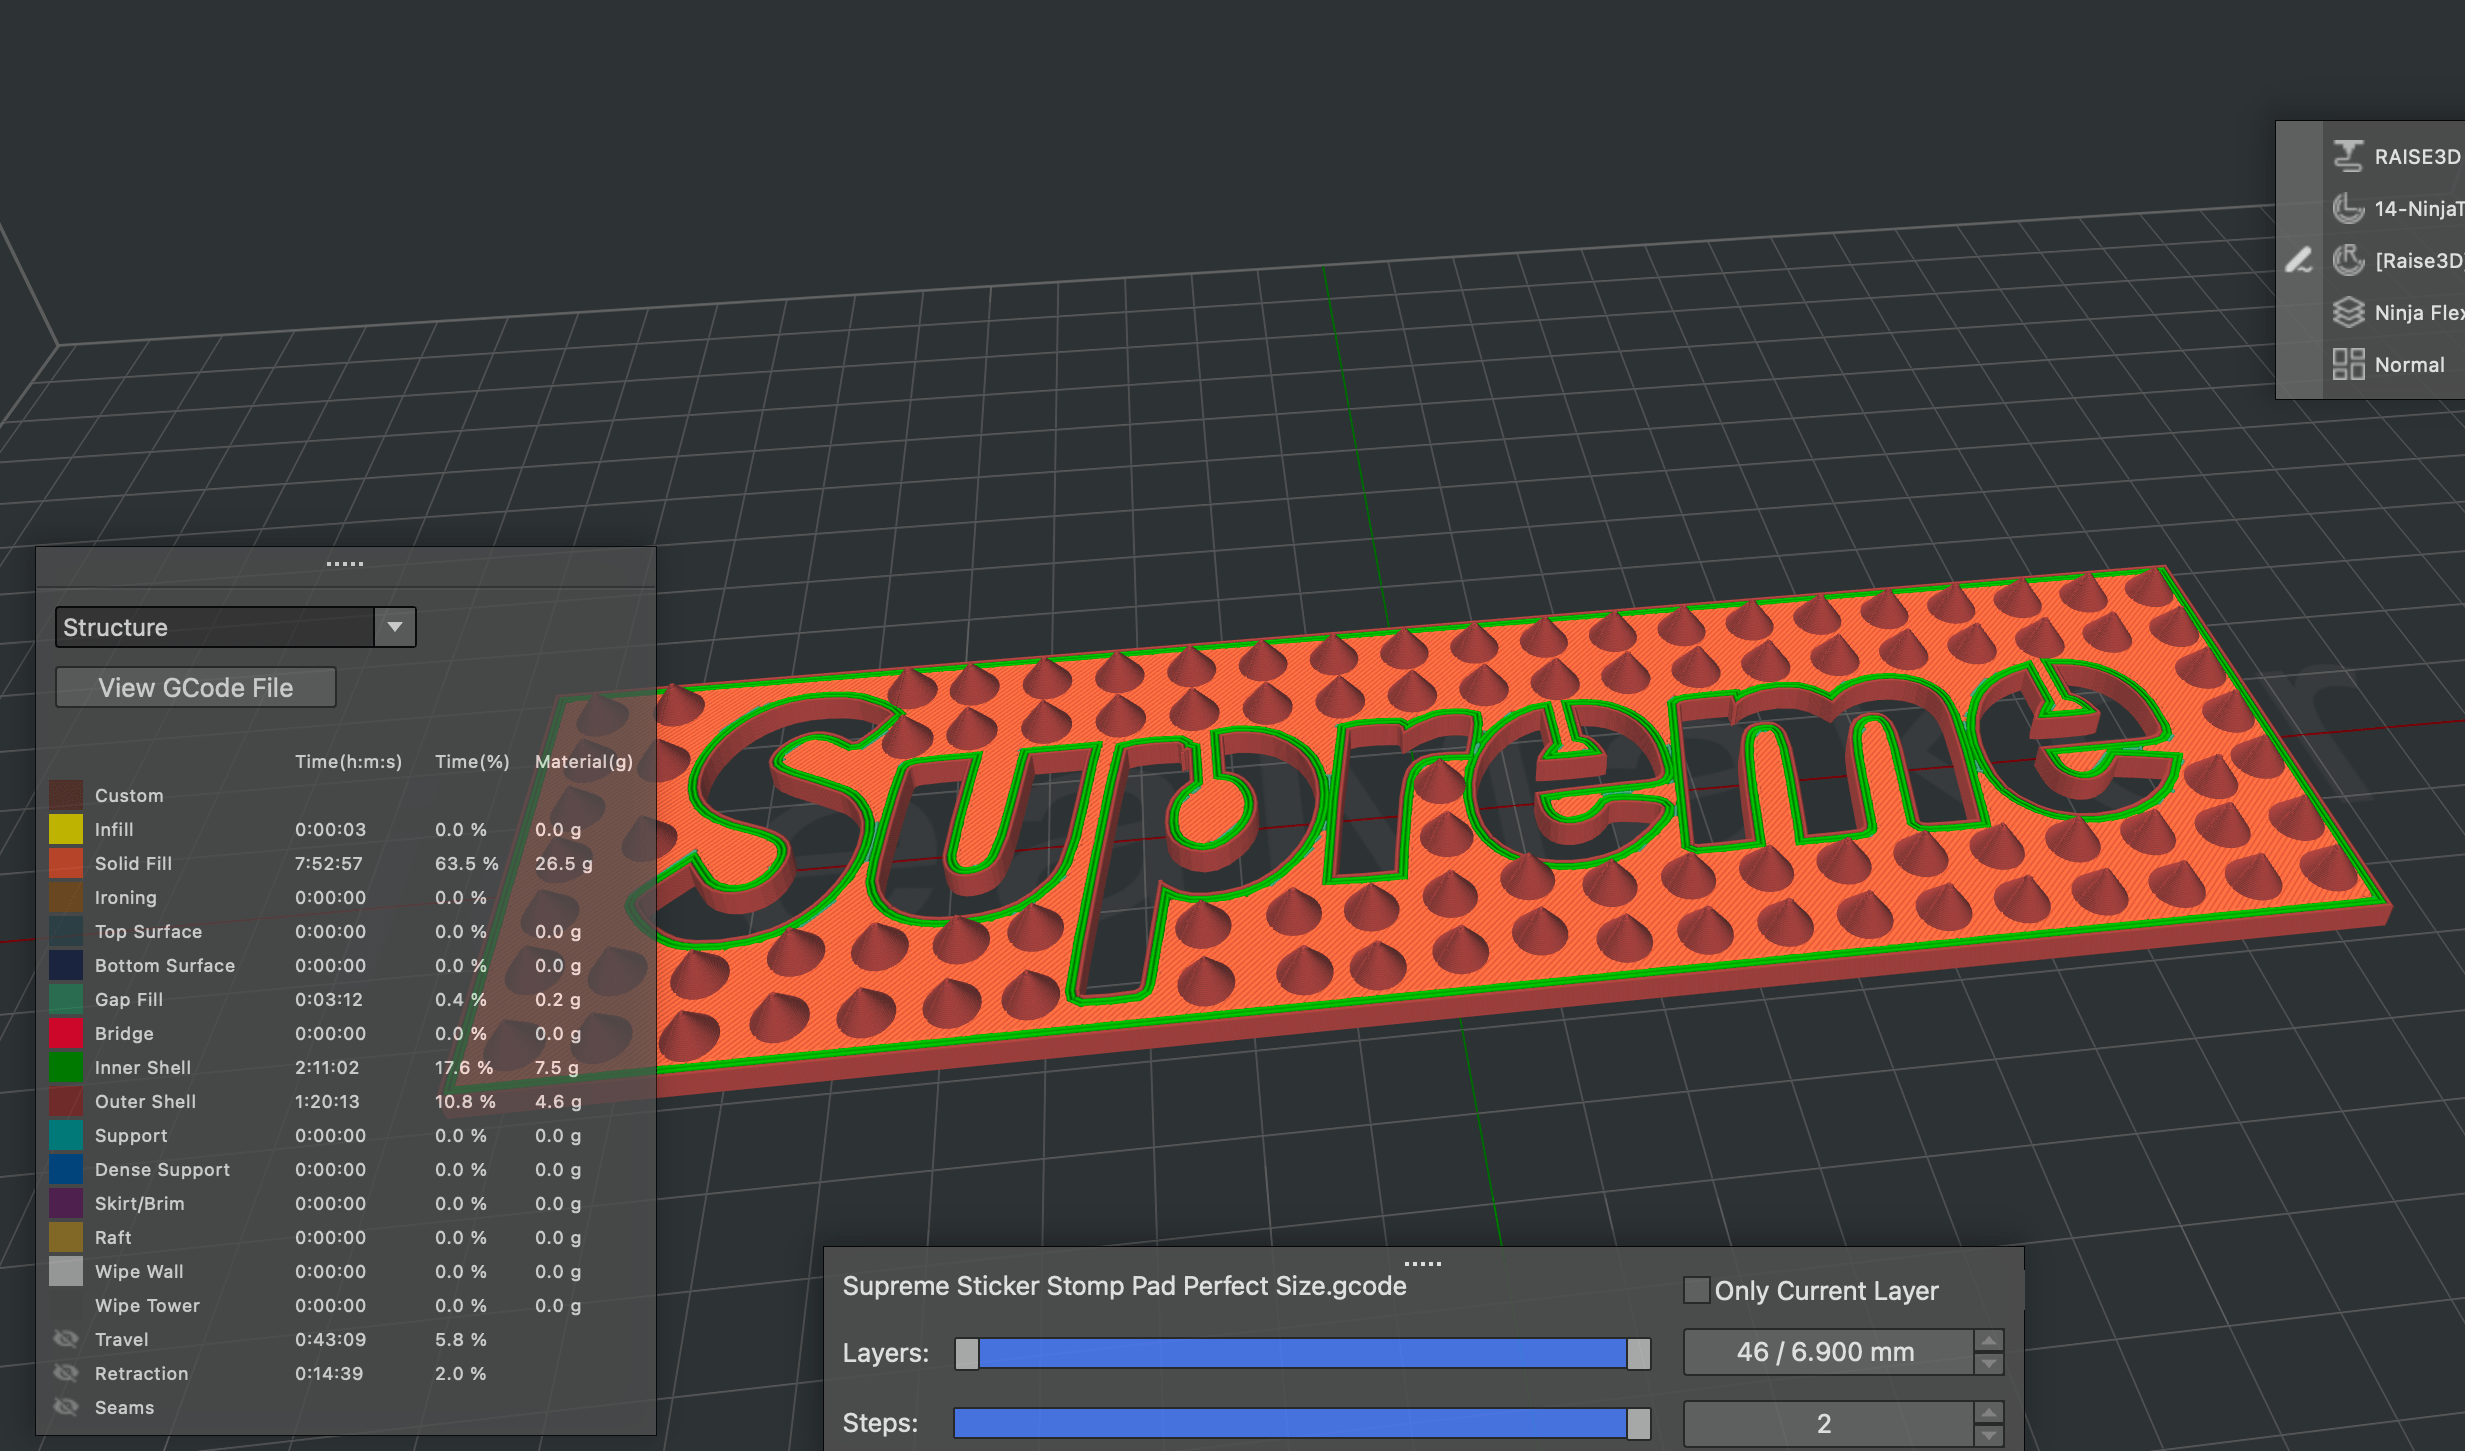
Task: Click the Inner Shell green swatch
Action: 66,1067
